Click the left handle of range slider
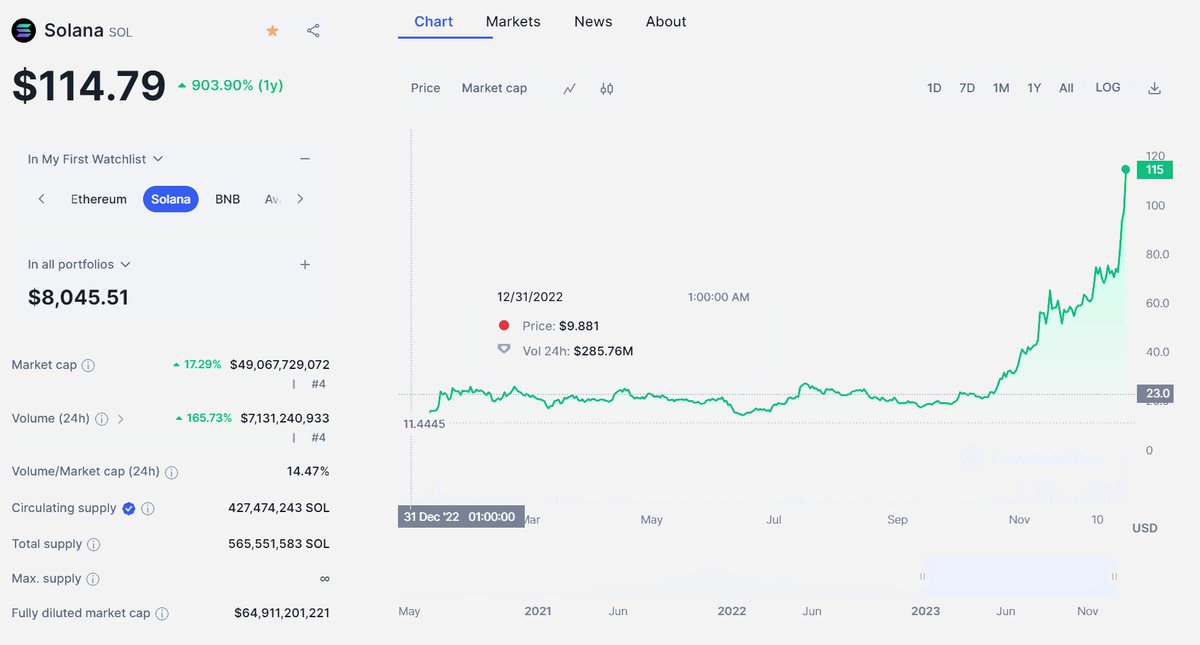The height and width of the screenshot is (645, 1200). (923, 576)
